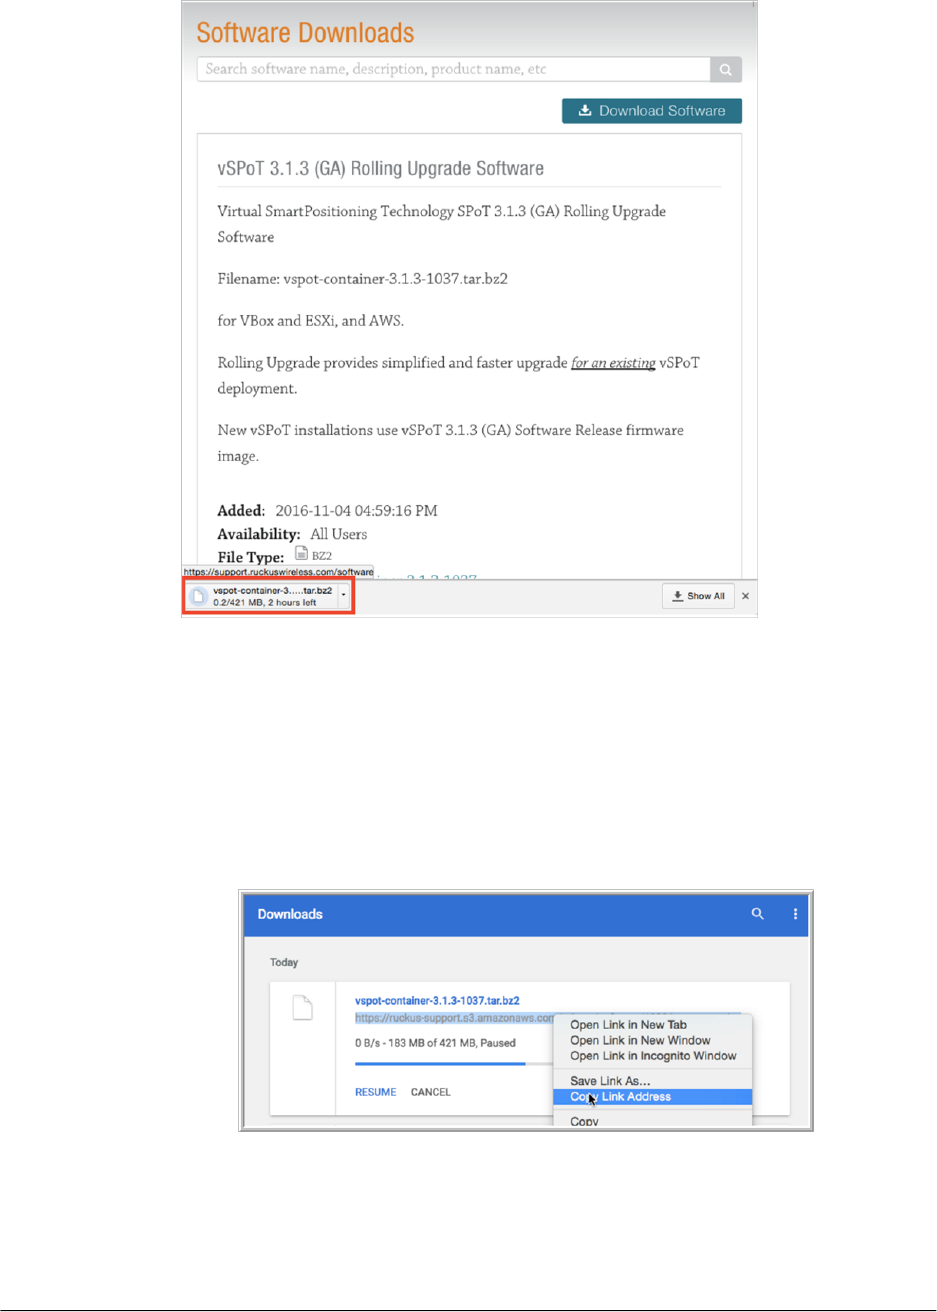The width and height of the screenshot is (937, 1312).
Task: Choose Open Link in Incognito Window
Action: [x=651, y=1056]
